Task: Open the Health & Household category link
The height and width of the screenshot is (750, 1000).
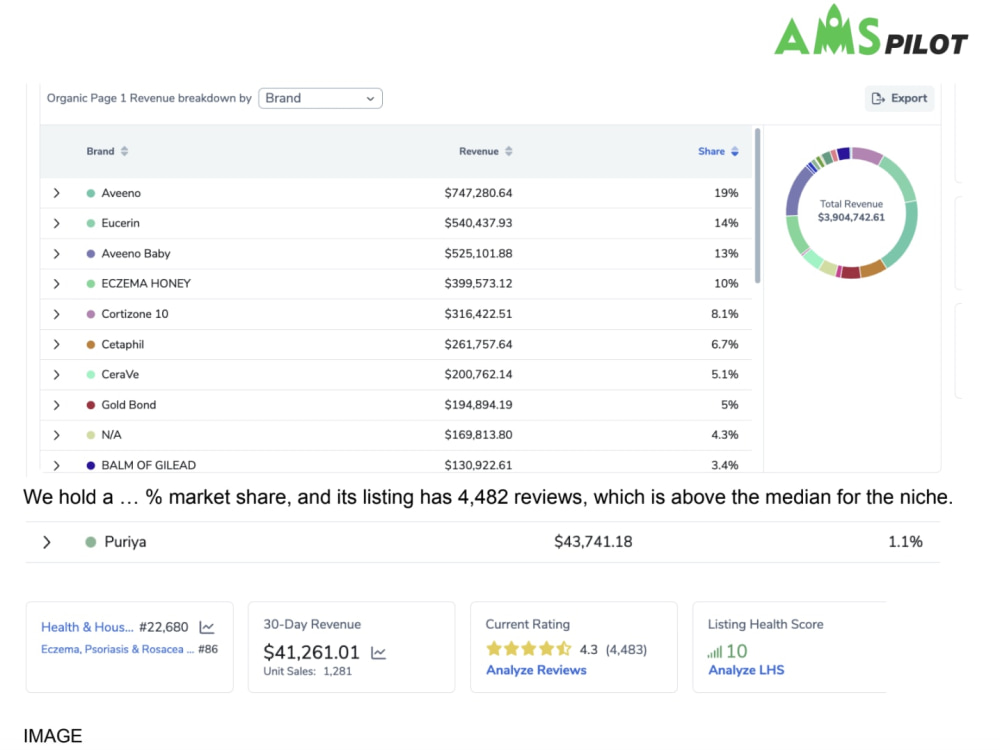Action: (87, 627)
